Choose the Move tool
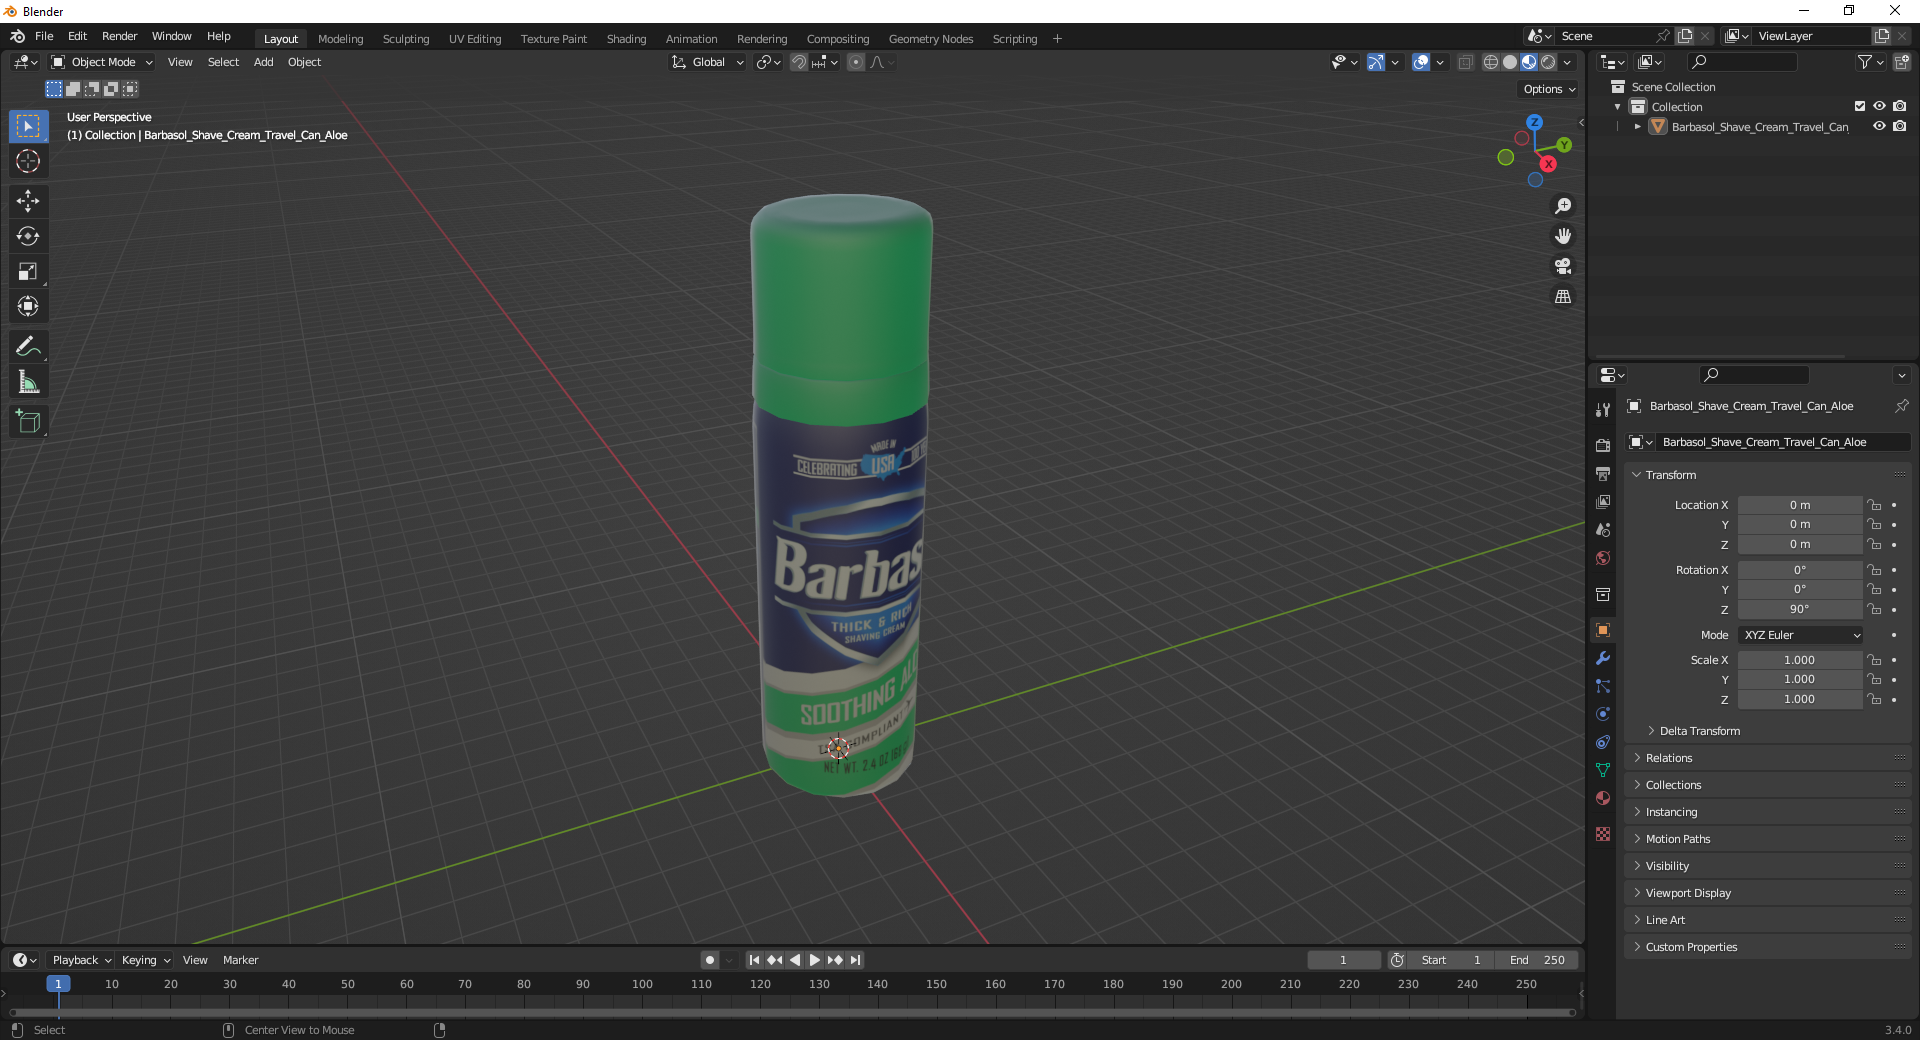 (28, 201)
